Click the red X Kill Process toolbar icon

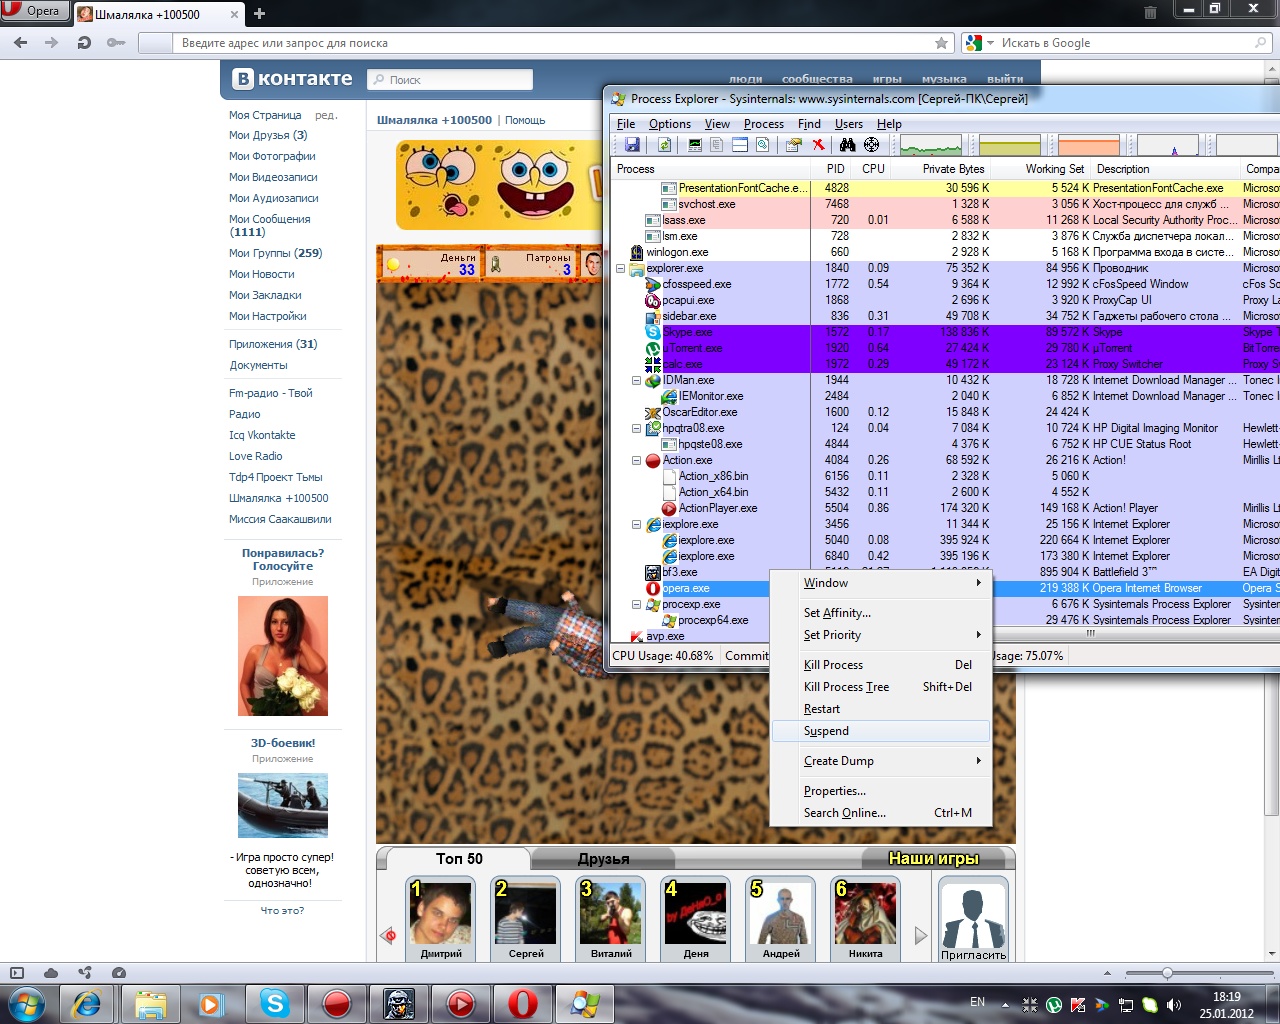(818, 145)
